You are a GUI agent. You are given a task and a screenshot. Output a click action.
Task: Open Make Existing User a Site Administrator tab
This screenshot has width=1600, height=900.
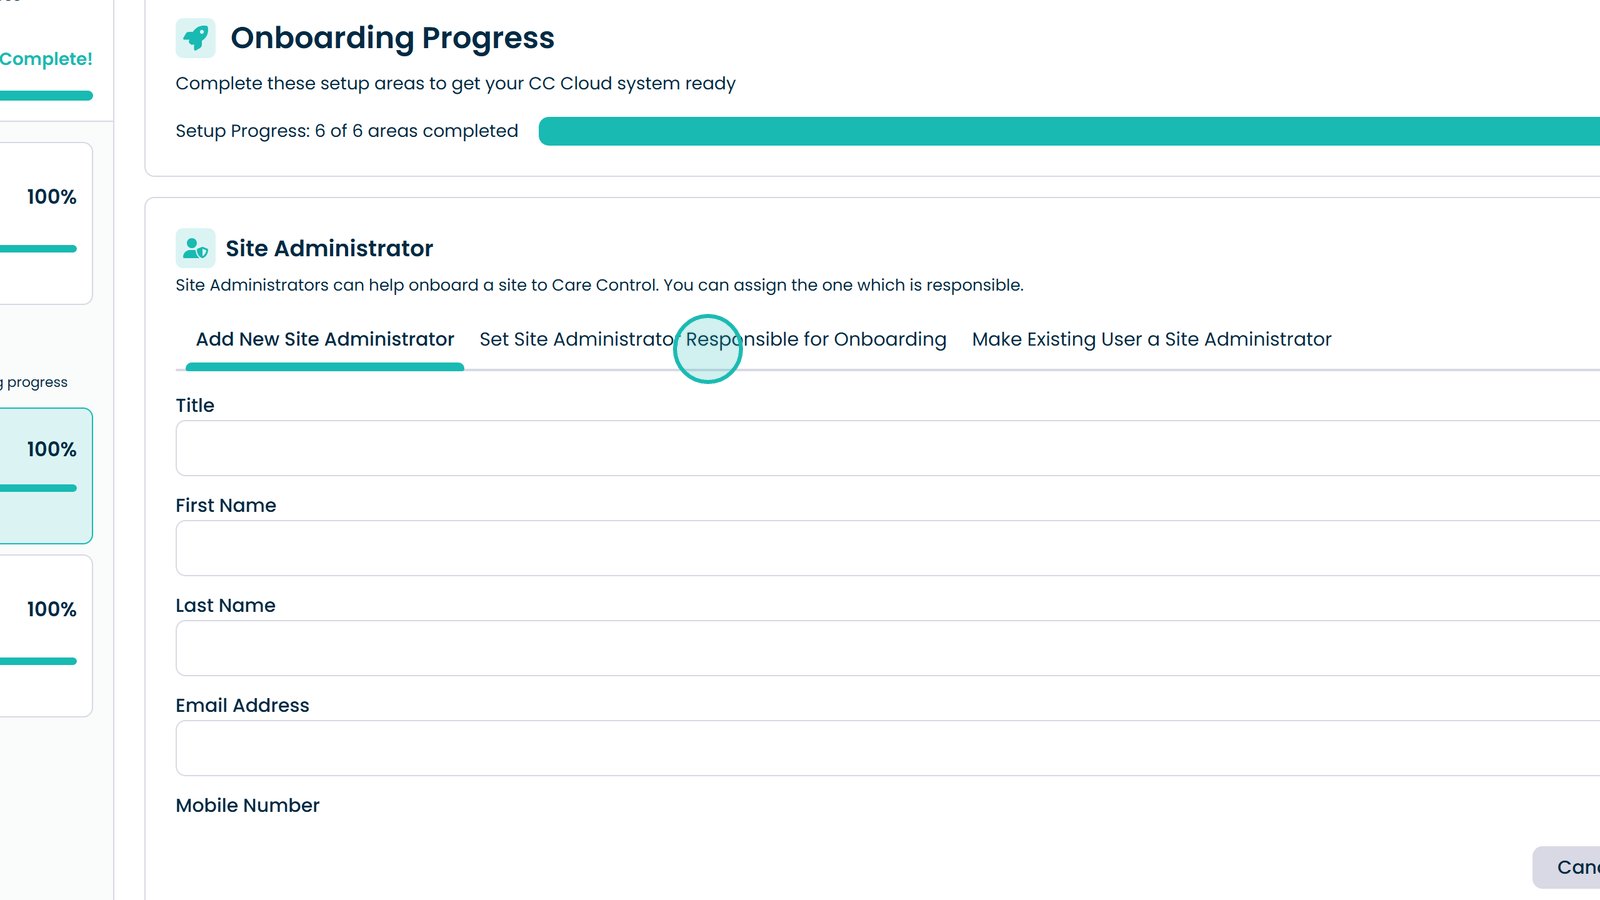pos(1151,340)
